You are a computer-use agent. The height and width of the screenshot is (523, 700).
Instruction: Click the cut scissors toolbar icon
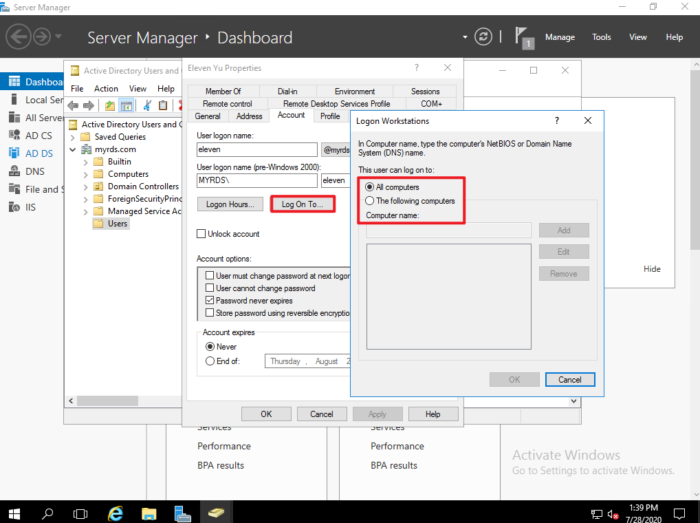[x=146, y=105]
